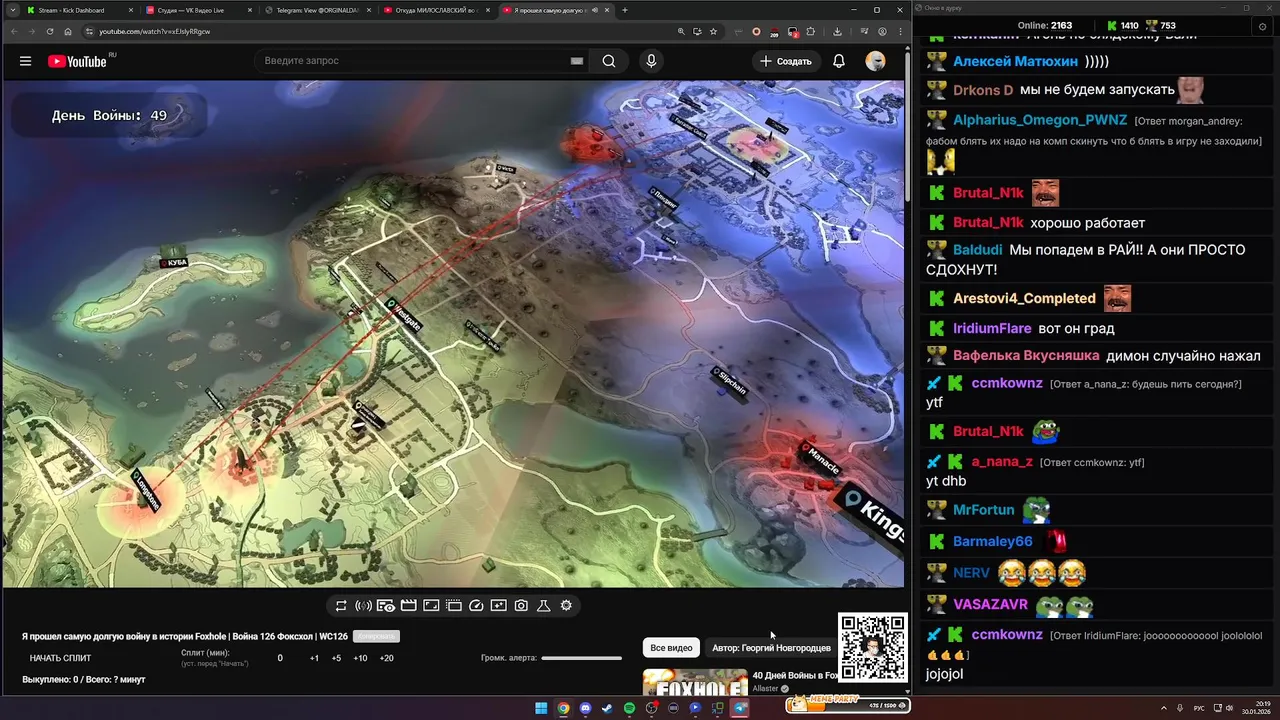Open the flask experiments icon
1280x720 pixels.
click(544, 606)
